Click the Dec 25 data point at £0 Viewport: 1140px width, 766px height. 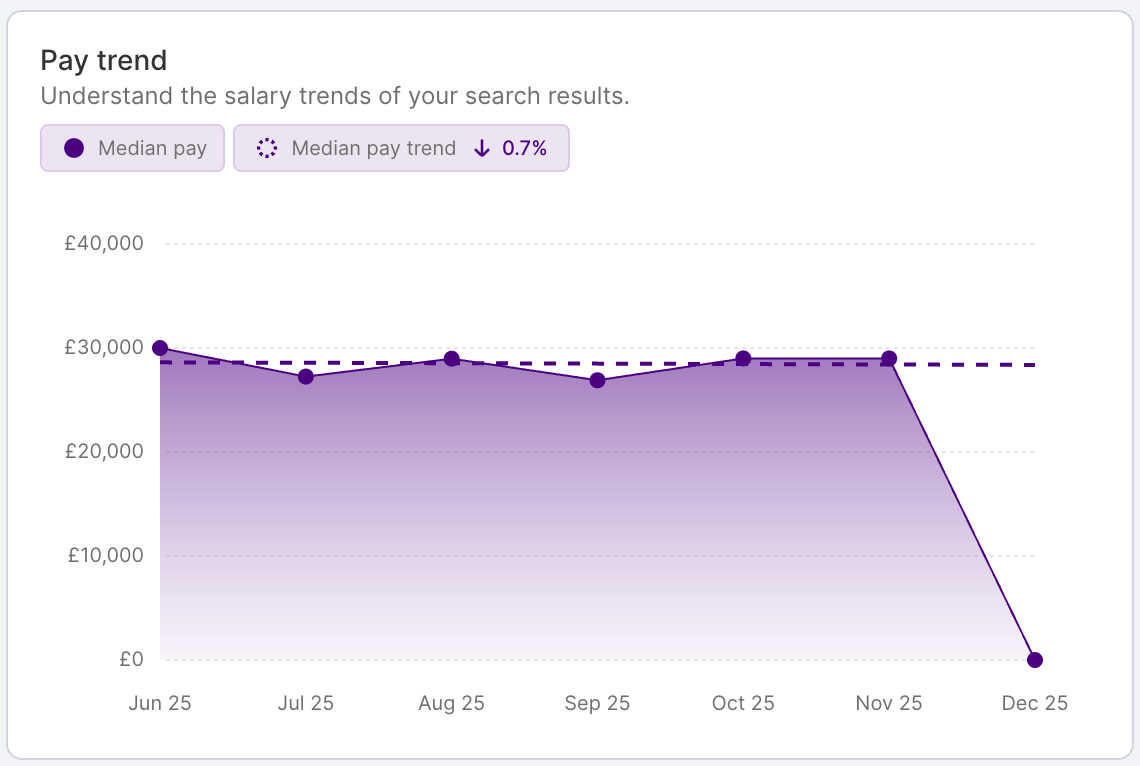pos(1035,659)
